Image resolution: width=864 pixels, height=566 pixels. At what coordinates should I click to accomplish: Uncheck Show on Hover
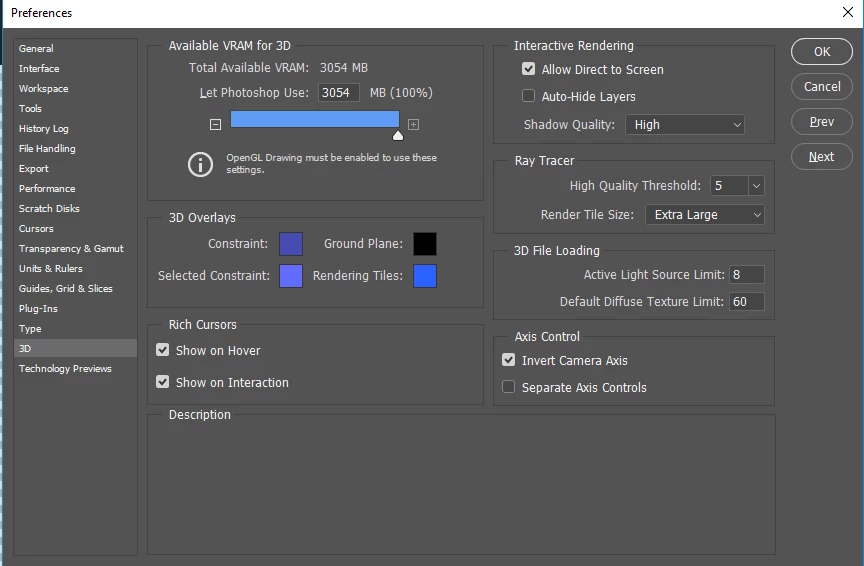pos(163,350)
